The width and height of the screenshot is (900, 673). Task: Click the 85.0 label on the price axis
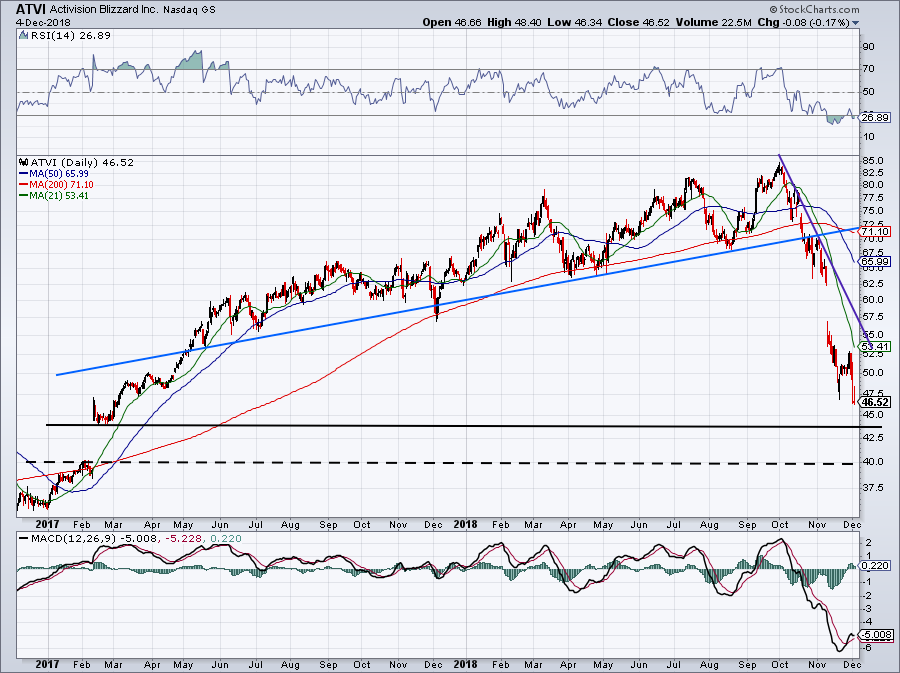click(x=872, y=160)
